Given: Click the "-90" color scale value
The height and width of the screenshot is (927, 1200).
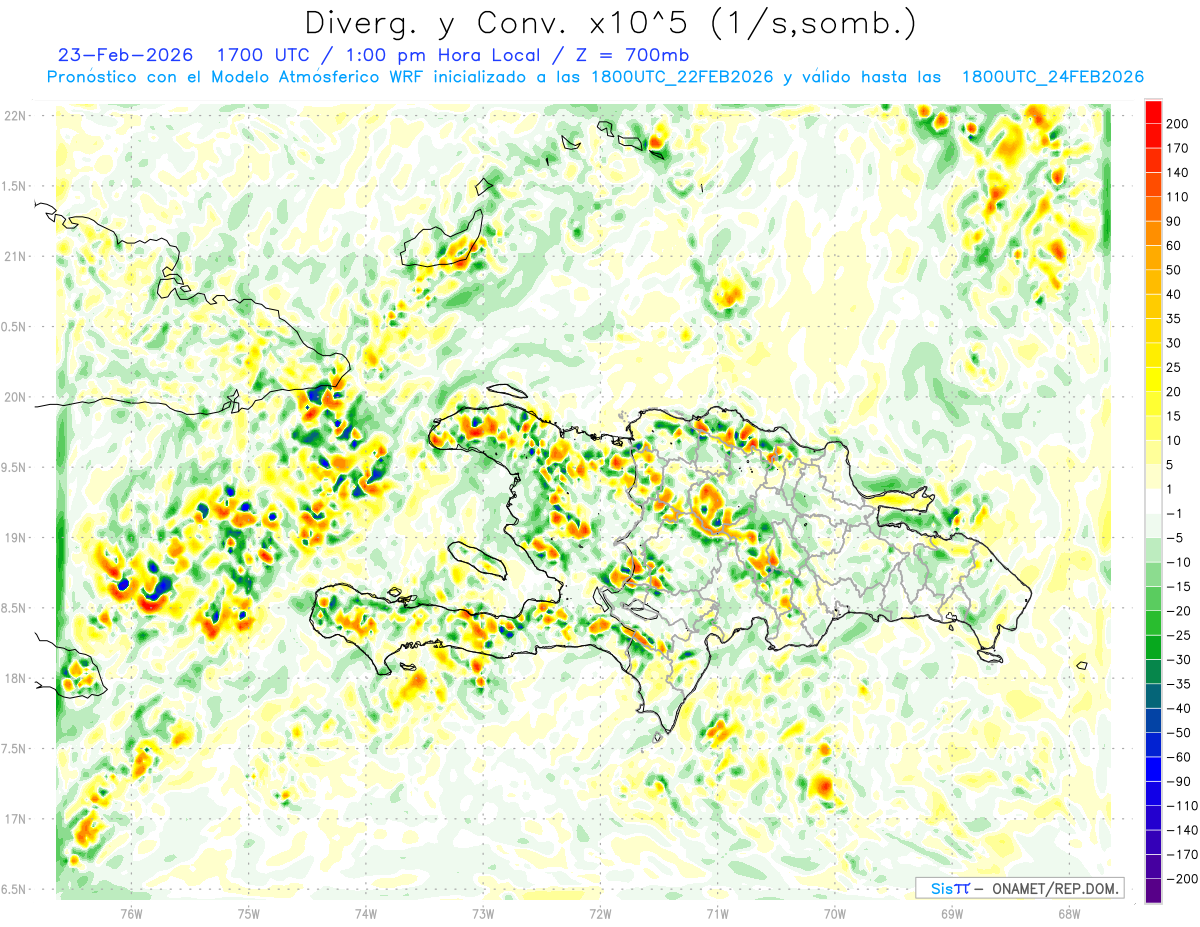Looking at the screenshot, I should [1179, 782].
